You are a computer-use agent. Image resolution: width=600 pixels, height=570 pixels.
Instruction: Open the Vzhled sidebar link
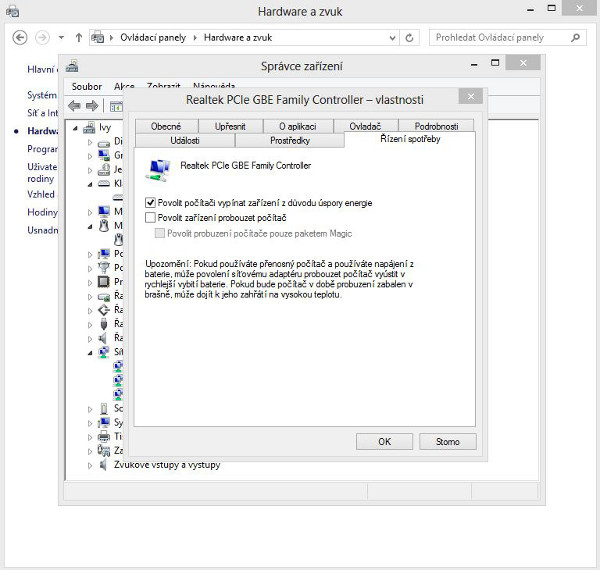pos(41,194)
